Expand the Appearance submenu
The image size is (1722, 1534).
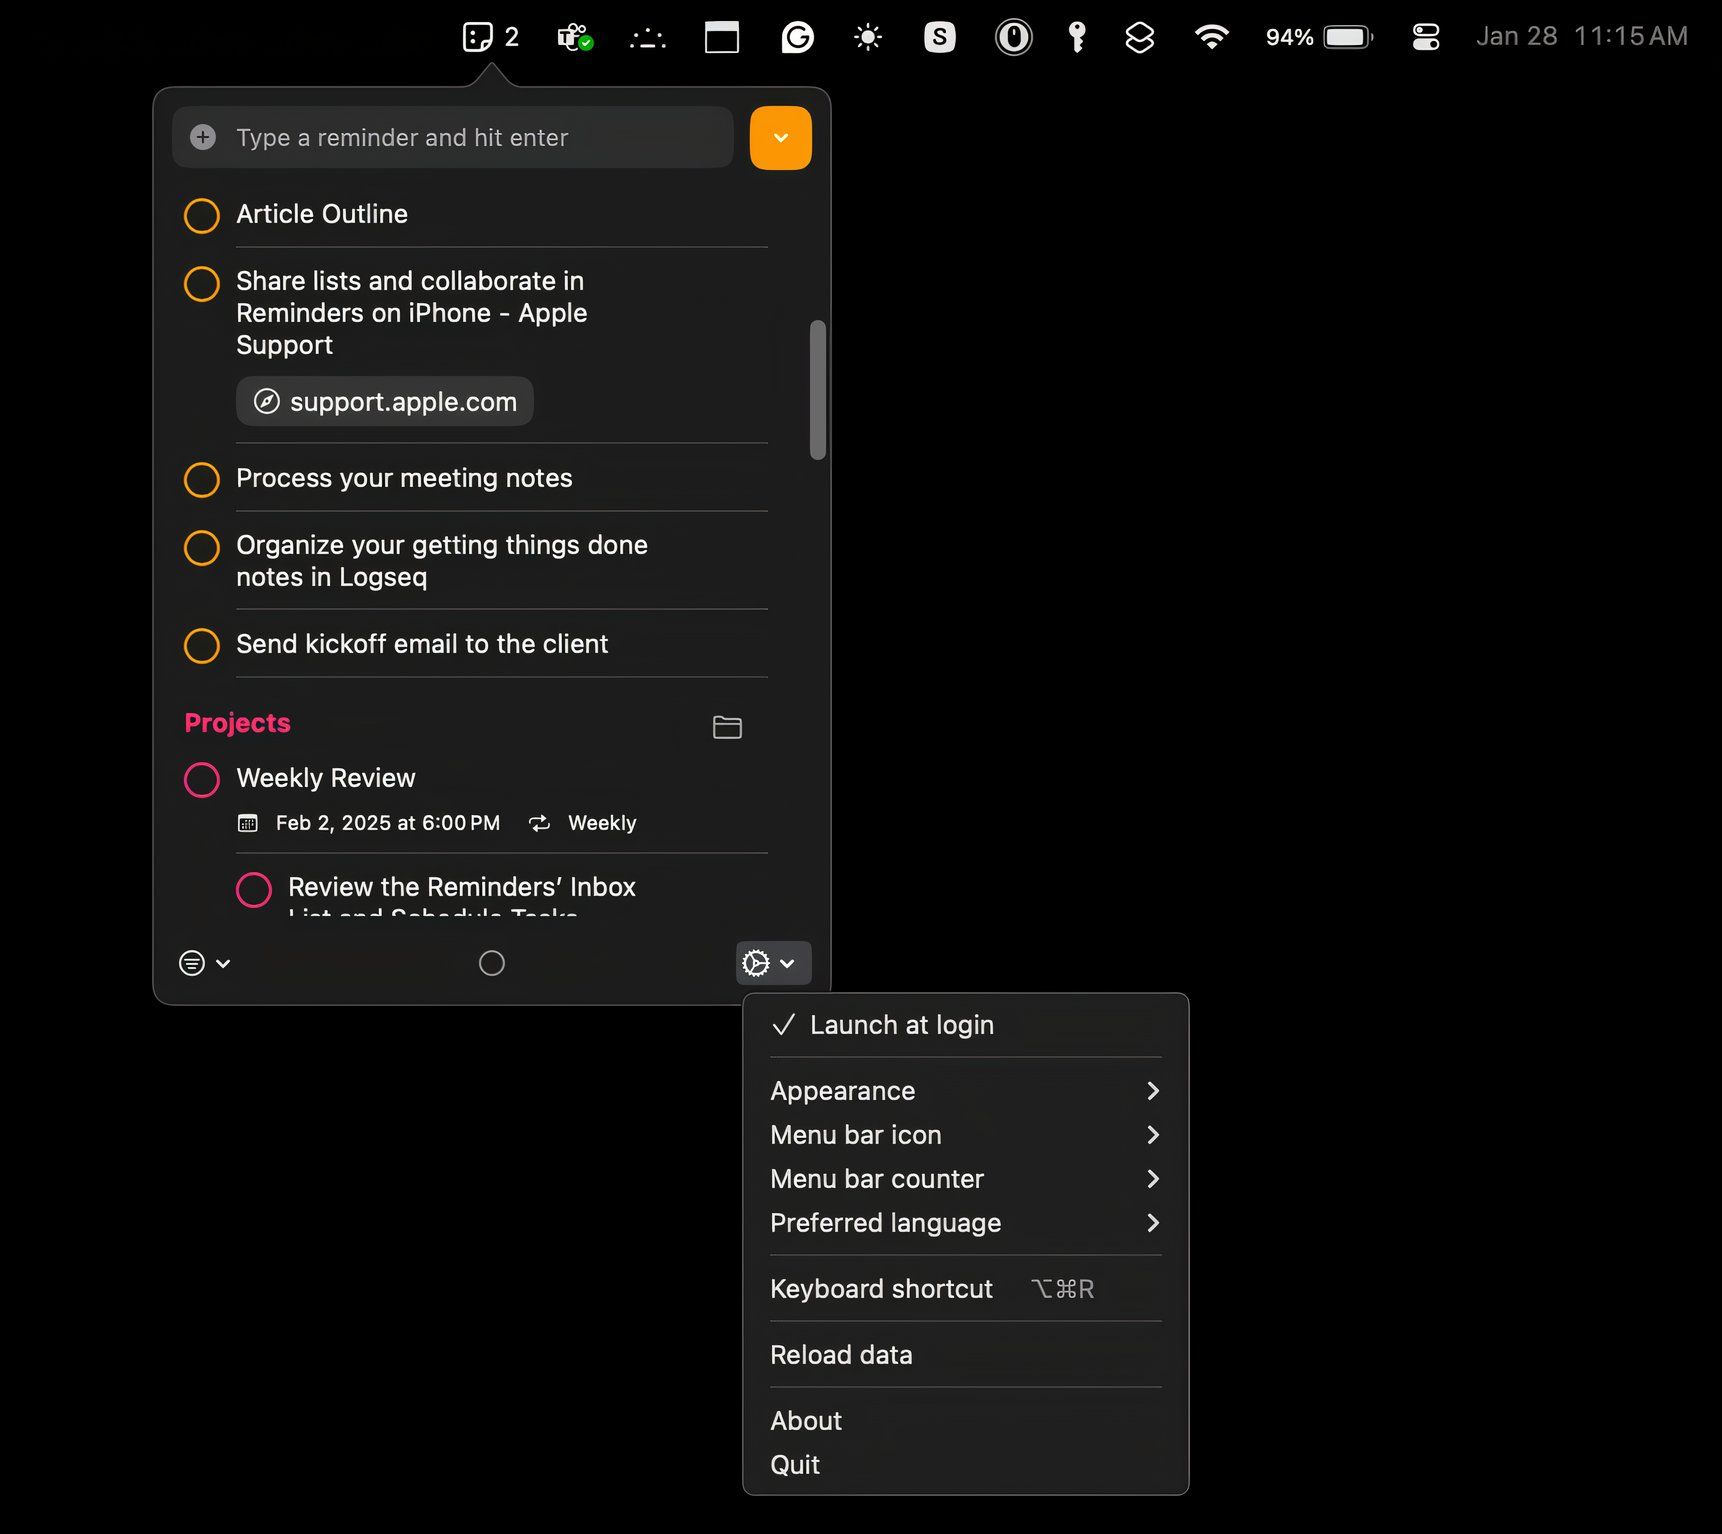tap(966, 1091)
